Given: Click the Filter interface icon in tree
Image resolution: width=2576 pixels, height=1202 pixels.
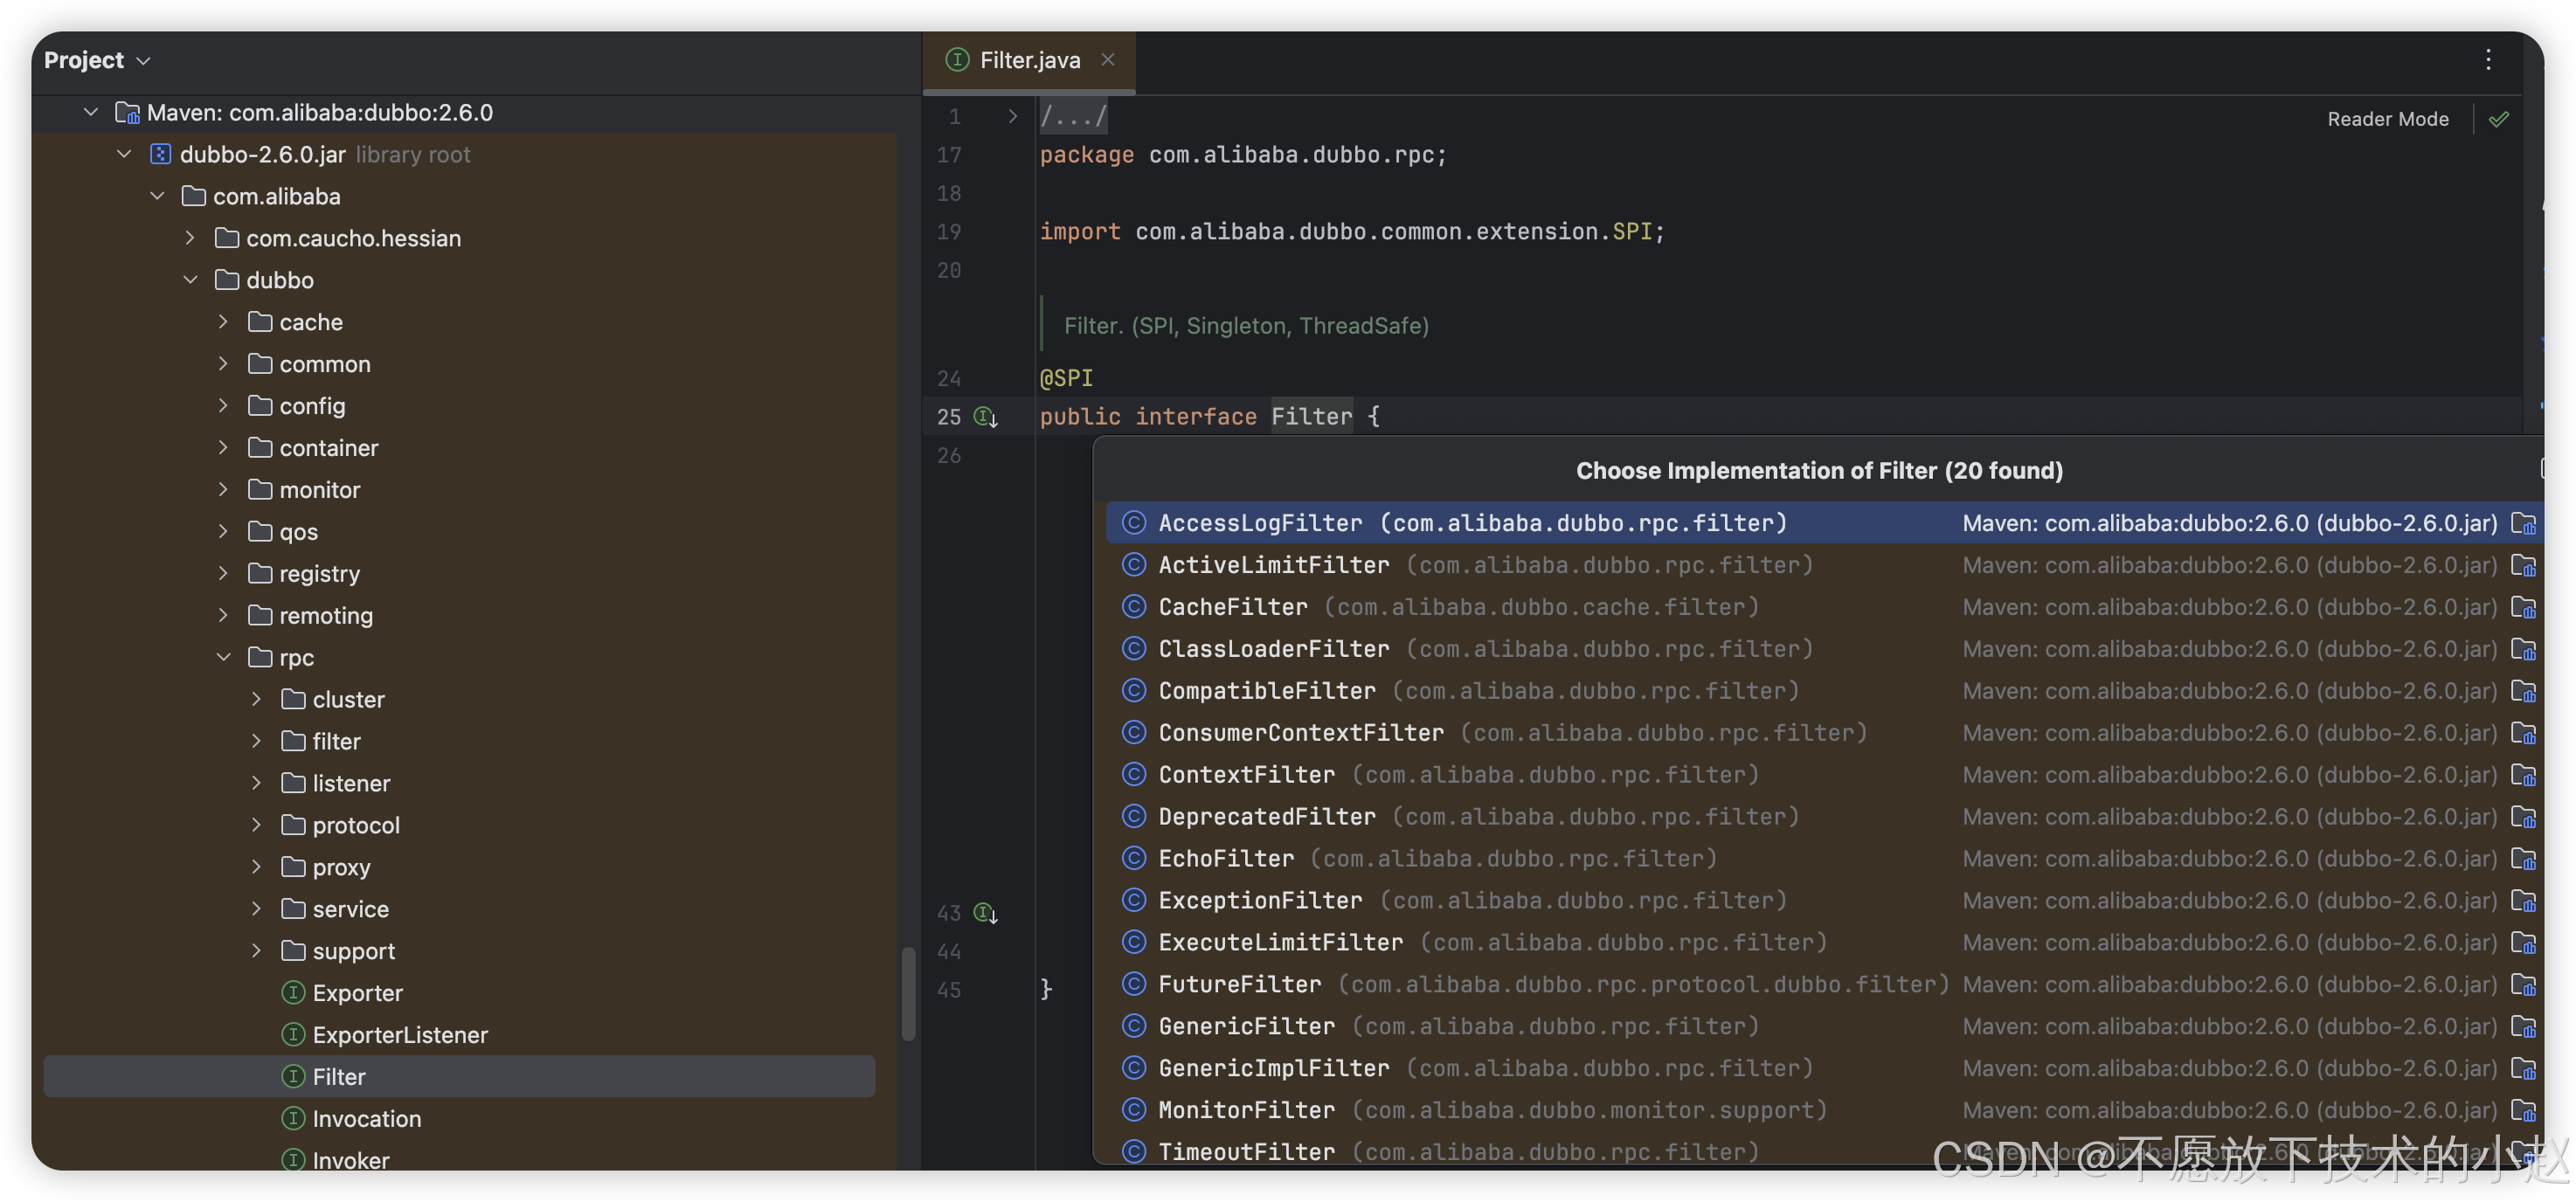Looking at the screenshot, I should coord(293,1076).
